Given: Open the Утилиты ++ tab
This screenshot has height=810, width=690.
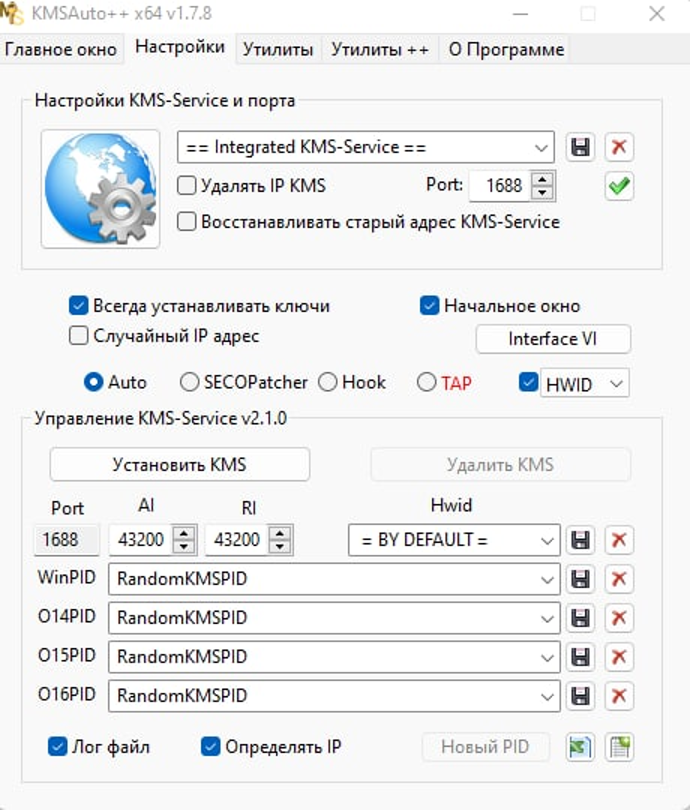Looking at the screenshot, I should pos(380,50).
